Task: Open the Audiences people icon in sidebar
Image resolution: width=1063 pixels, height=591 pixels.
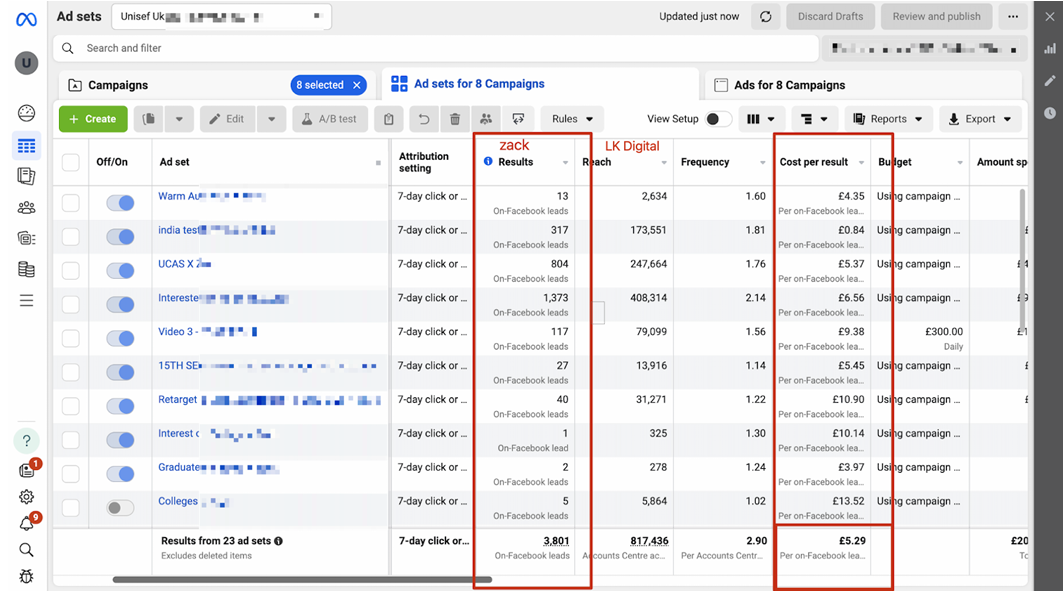Action: [x=26, y=207]
